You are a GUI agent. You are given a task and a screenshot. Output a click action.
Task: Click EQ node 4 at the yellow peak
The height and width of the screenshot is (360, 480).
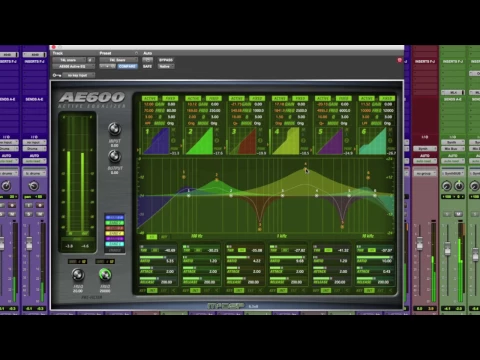pos(305,169)
